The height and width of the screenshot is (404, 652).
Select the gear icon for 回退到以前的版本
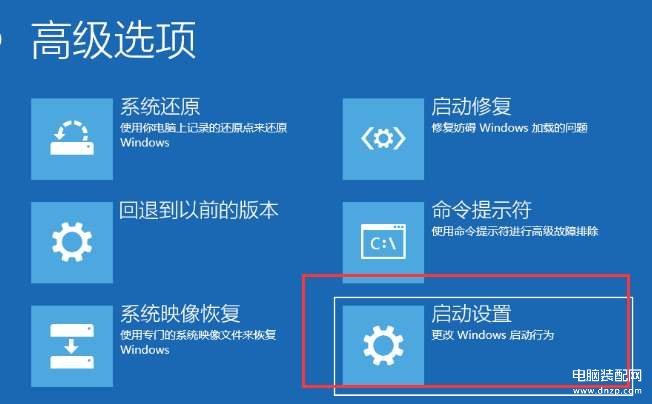coord(72,243)
